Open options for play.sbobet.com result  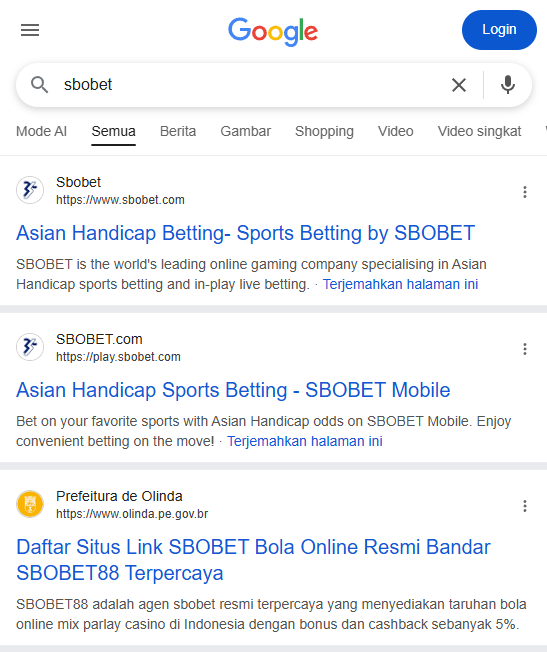pos(525,349)
